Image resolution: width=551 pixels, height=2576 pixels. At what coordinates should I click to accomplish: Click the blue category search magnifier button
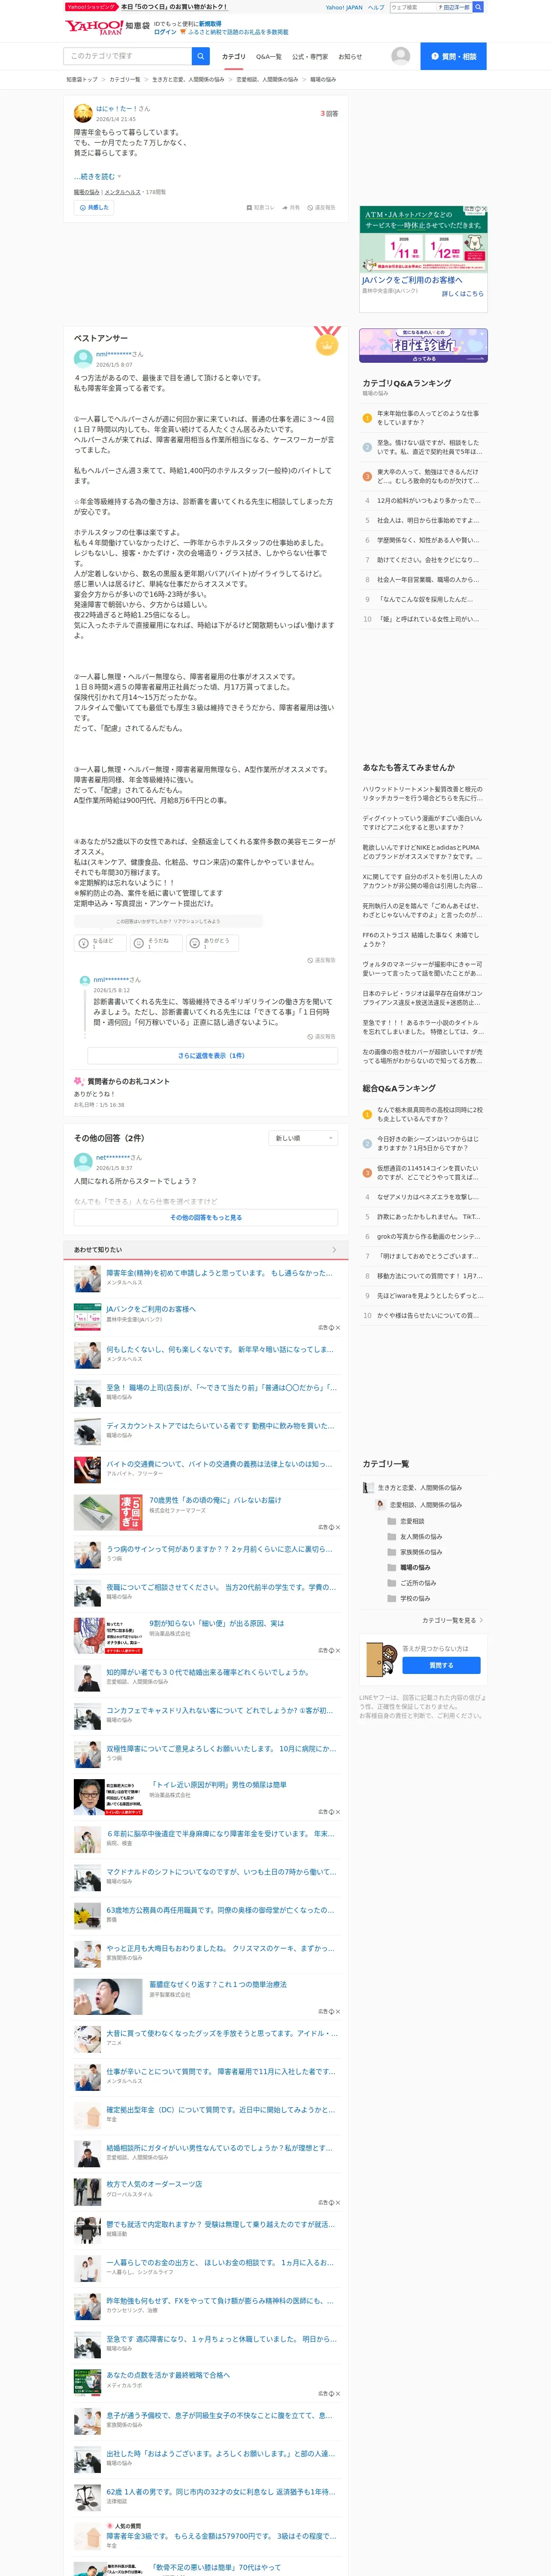click(200, 56)
